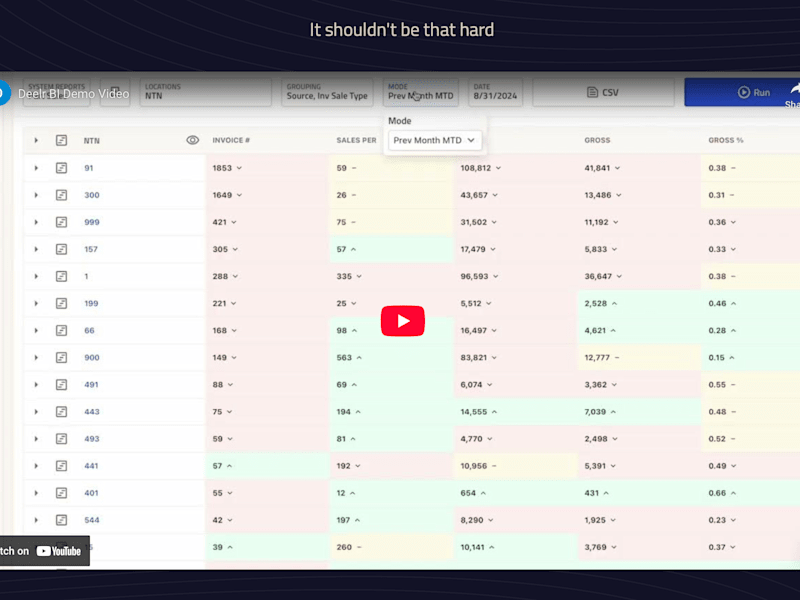
Task: Open detail icon for row 900
Action: 61,357
